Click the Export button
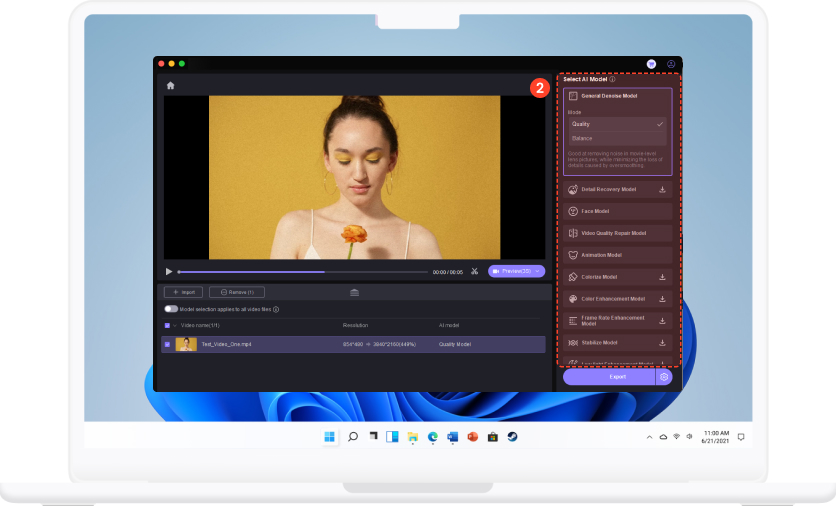The height and width of the screenshot is (506, 836). (x=608, y=377)
